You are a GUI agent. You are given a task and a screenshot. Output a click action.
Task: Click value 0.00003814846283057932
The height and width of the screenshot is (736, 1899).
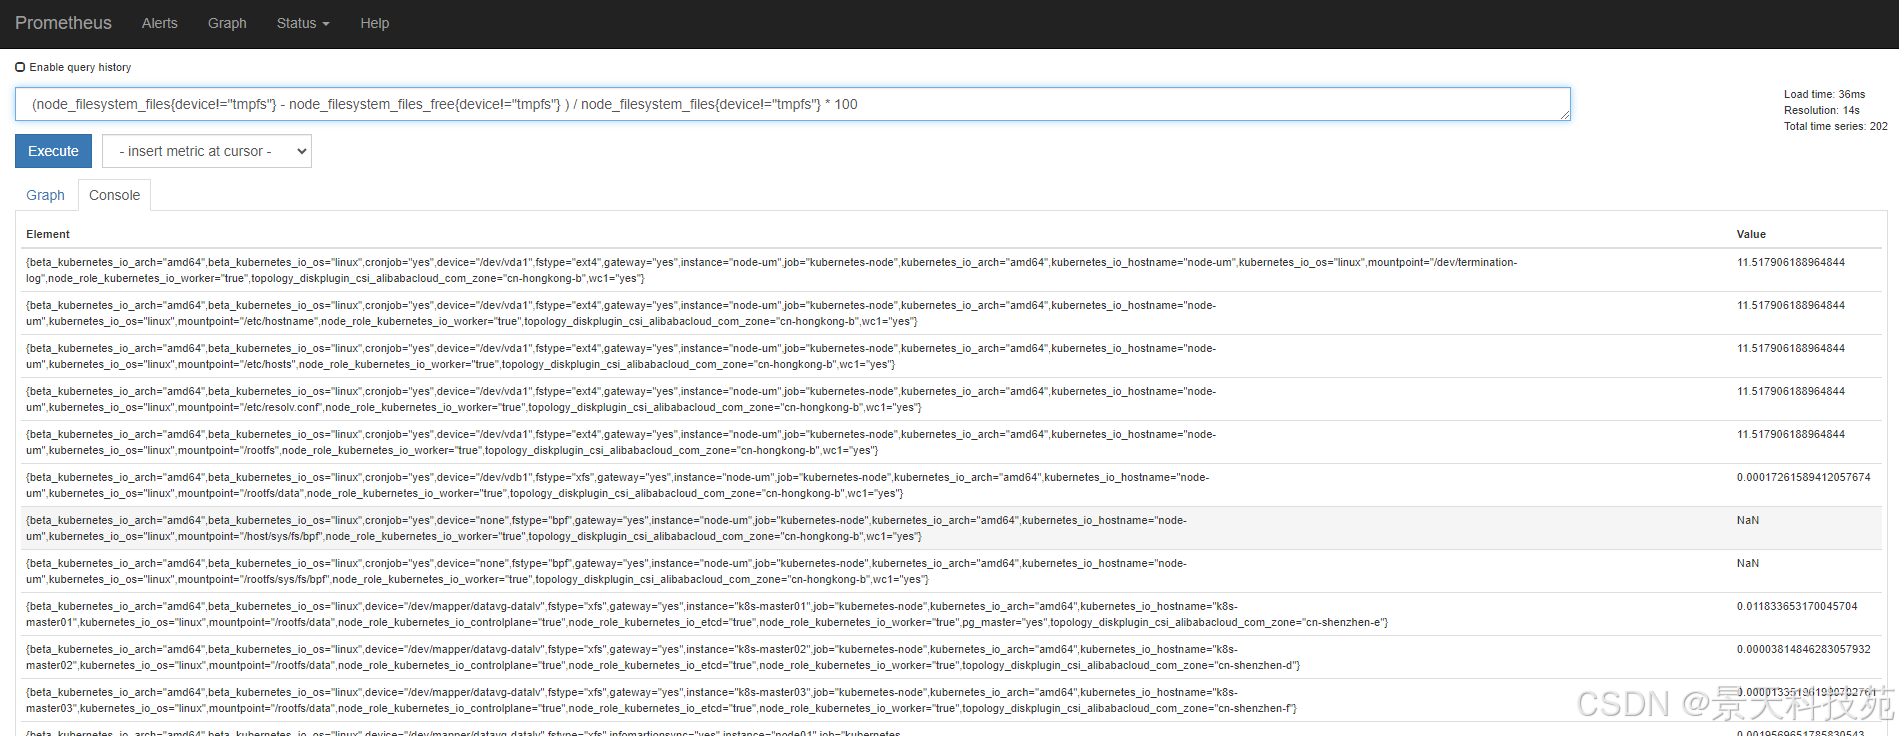1803,649
